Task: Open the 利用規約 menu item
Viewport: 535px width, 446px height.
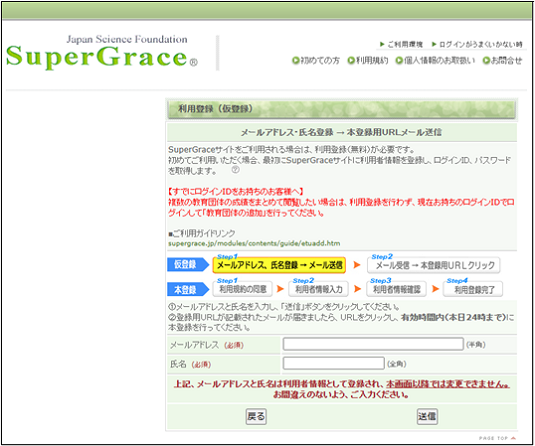Action: 372,61
